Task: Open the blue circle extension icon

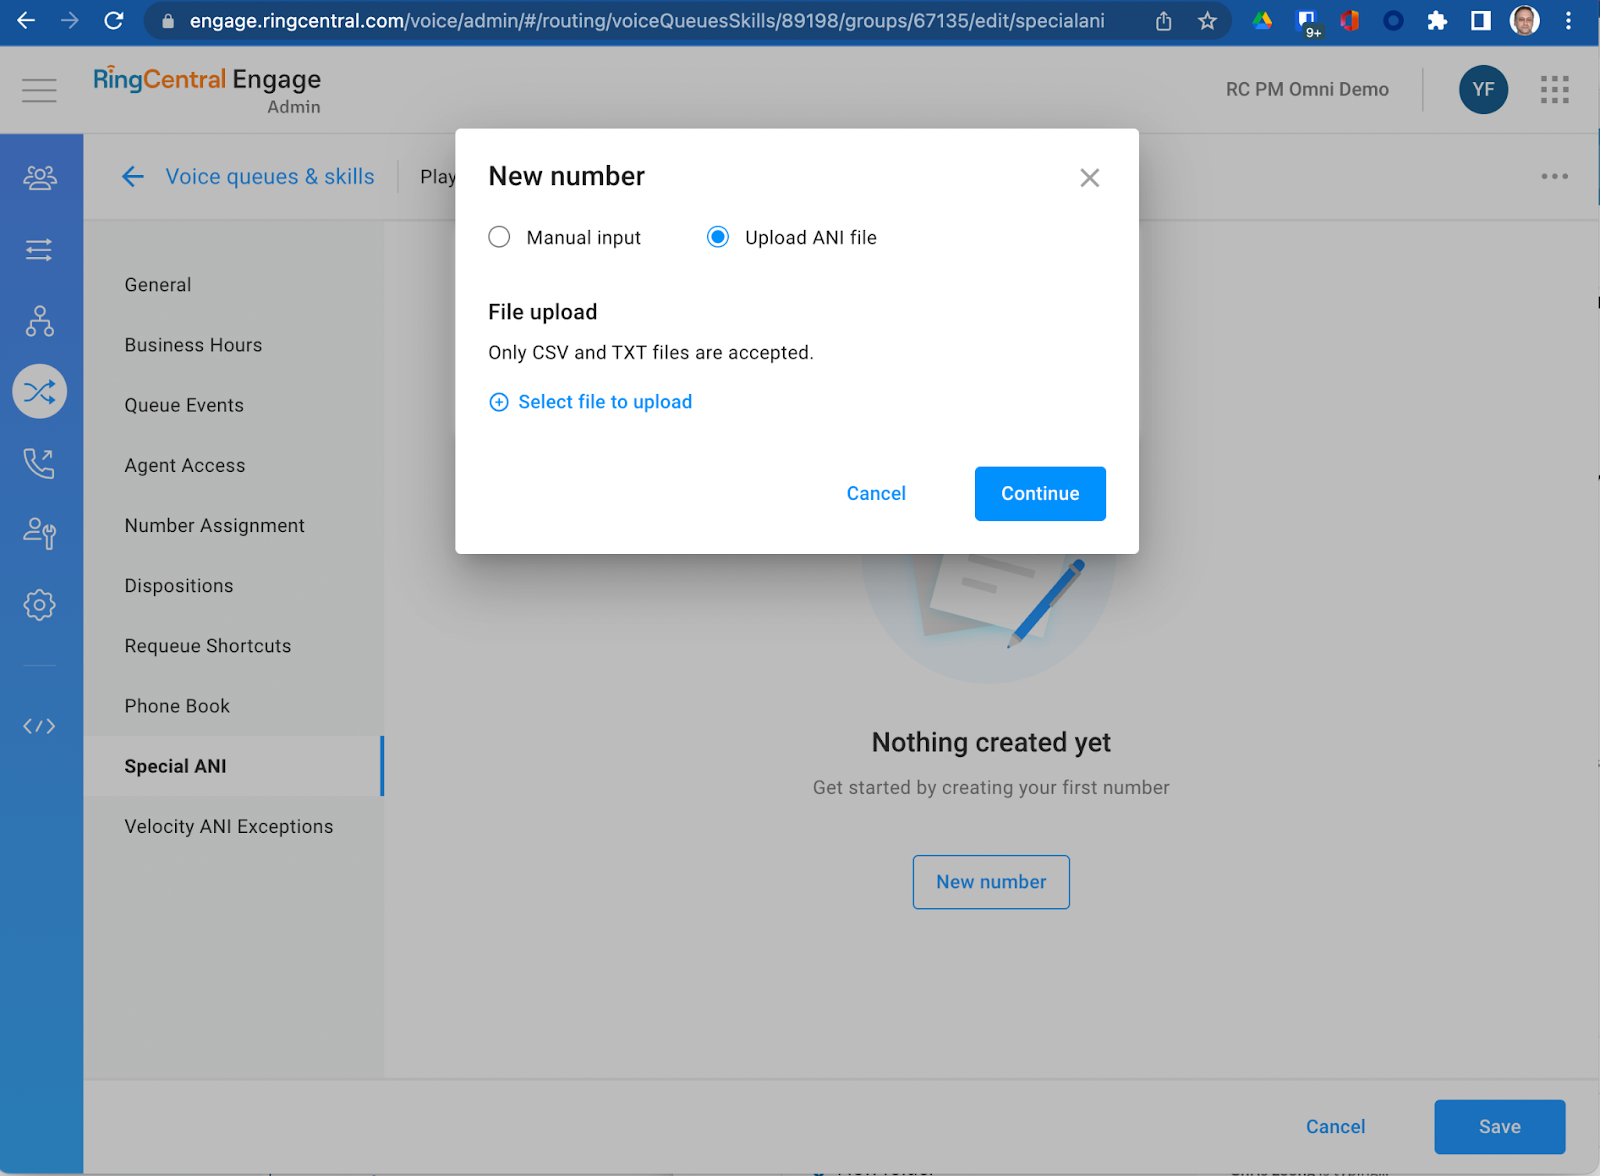Action: [1393, 21]
